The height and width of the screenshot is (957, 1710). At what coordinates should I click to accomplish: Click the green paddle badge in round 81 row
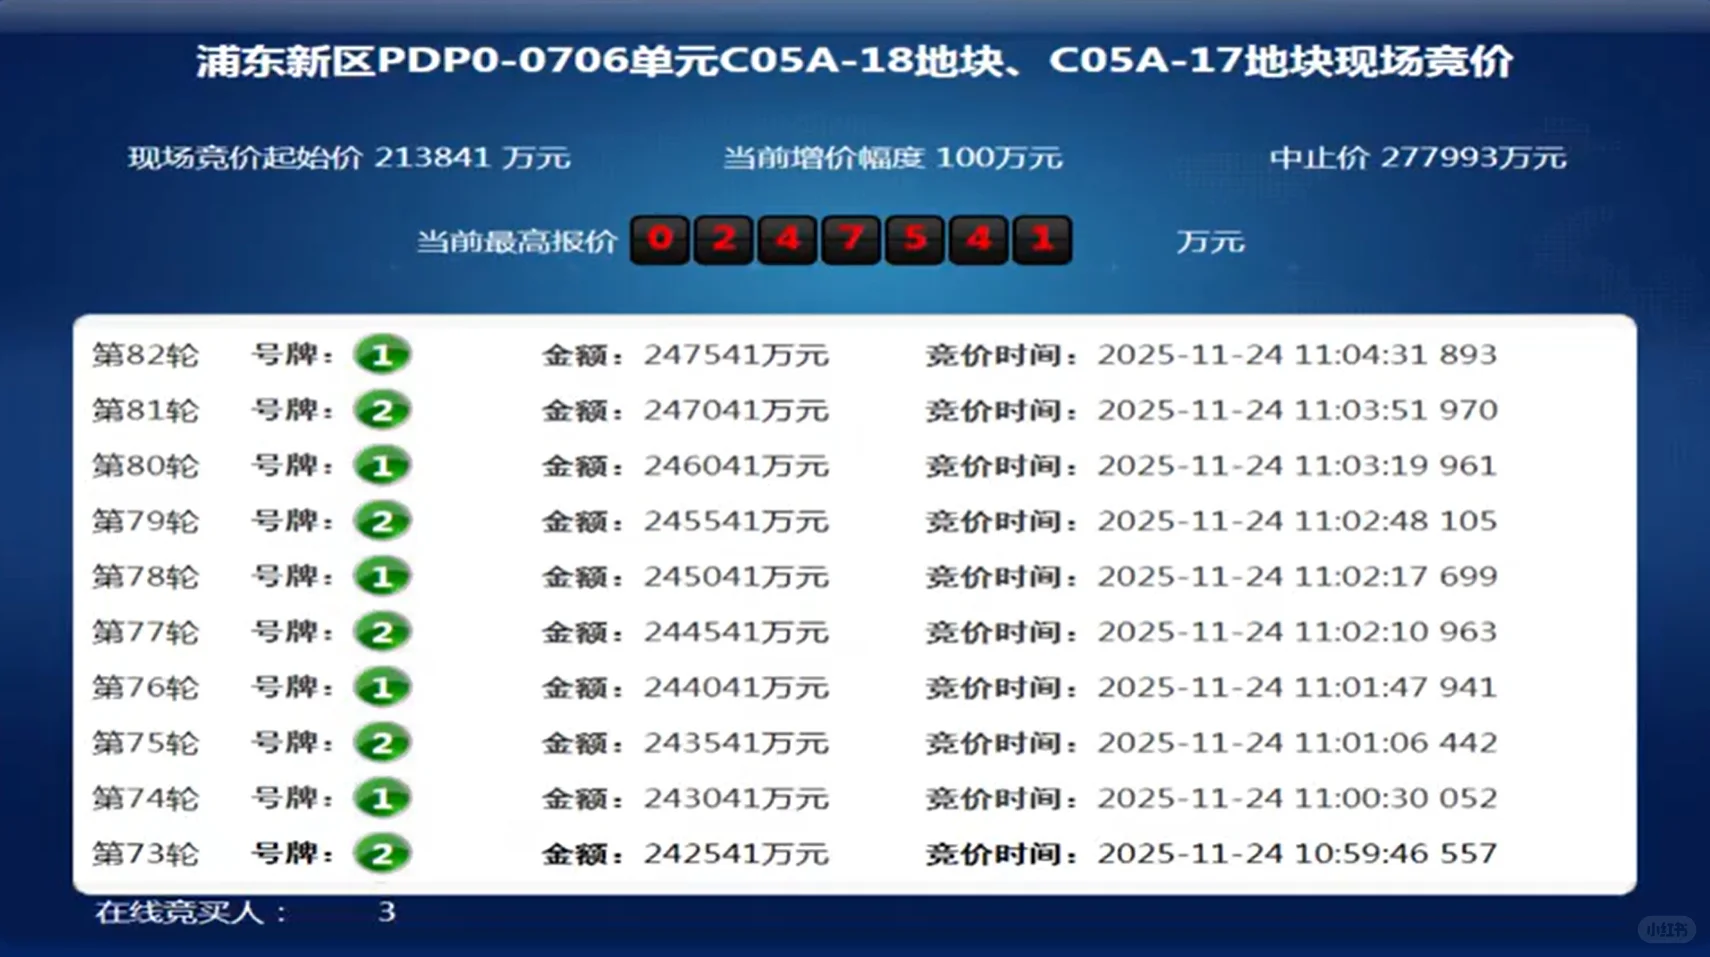382,410
